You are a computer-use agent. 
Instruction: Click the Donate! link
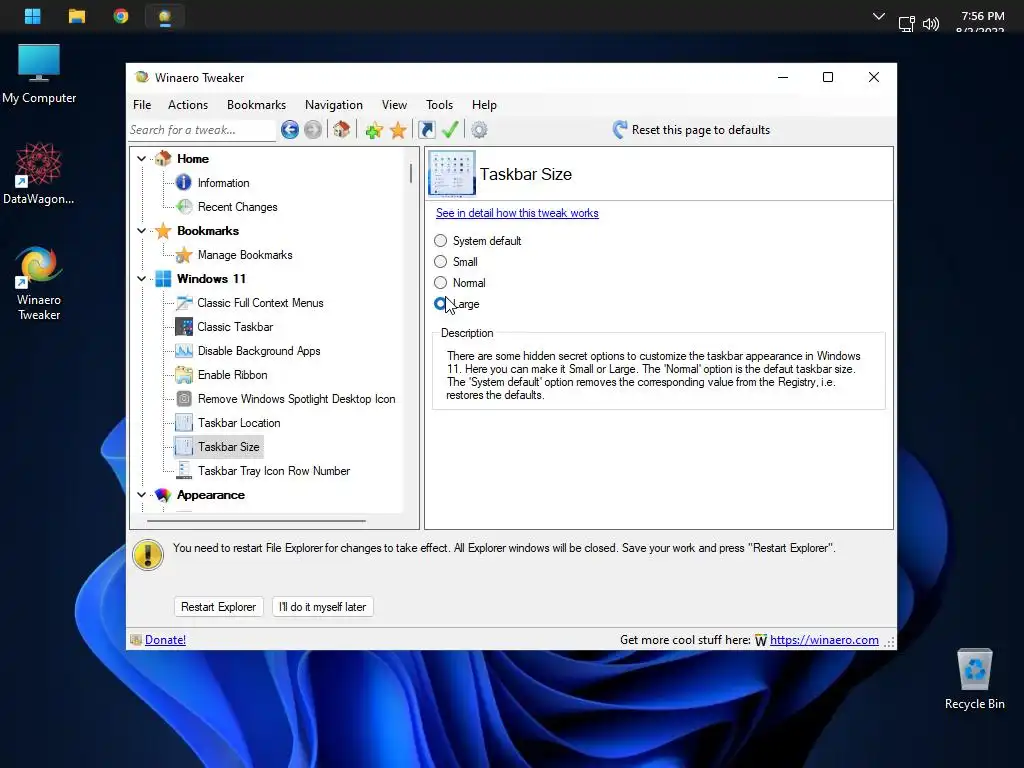(165, 640)
